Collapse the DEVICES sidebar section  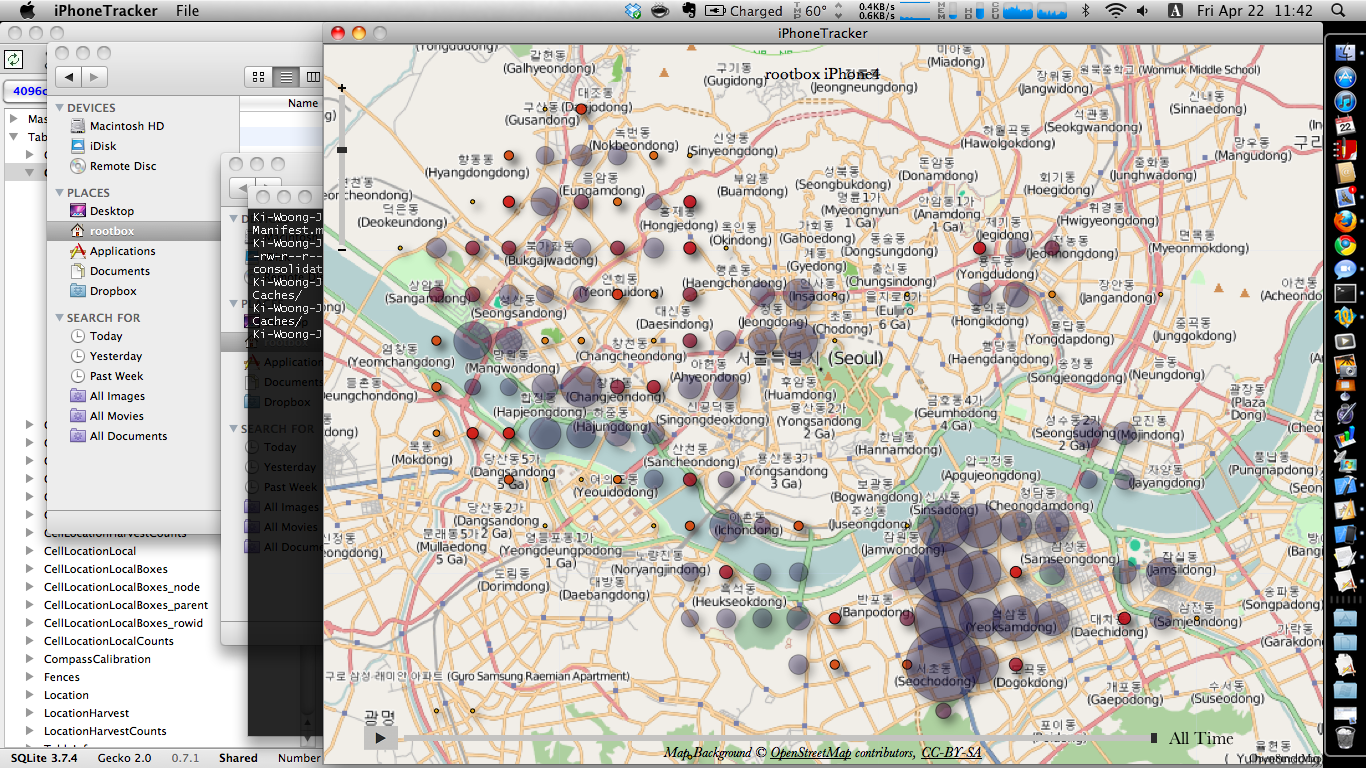coord(59,107)
